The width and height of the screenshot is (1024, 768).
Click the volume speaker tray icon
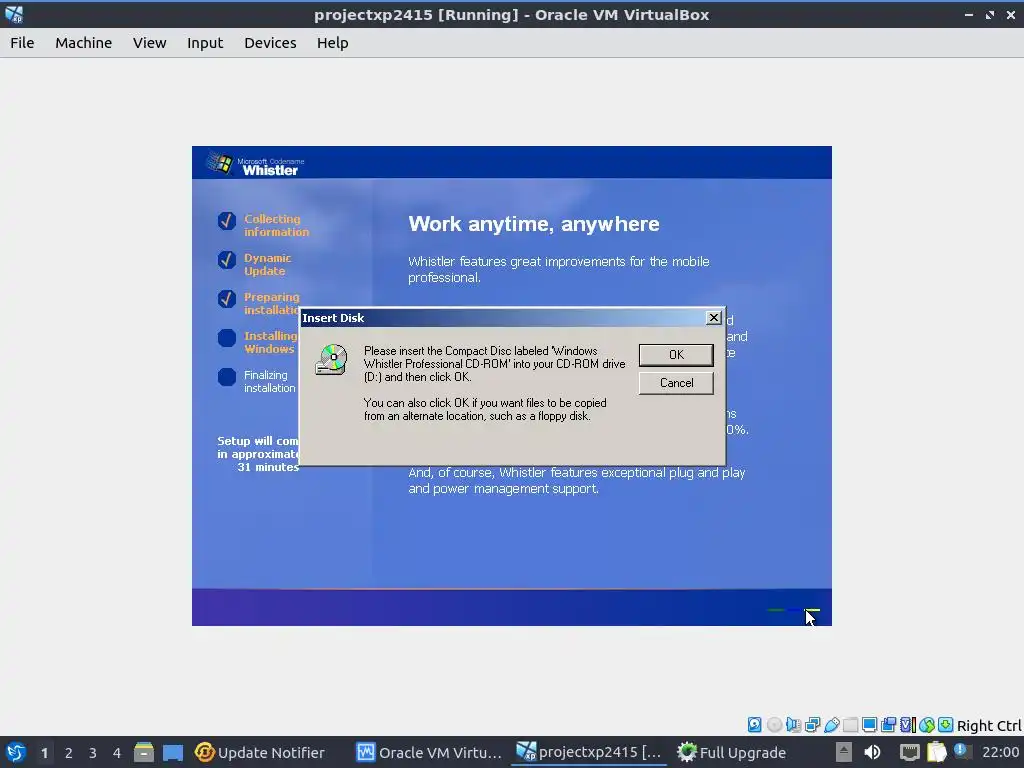point(872,752)
